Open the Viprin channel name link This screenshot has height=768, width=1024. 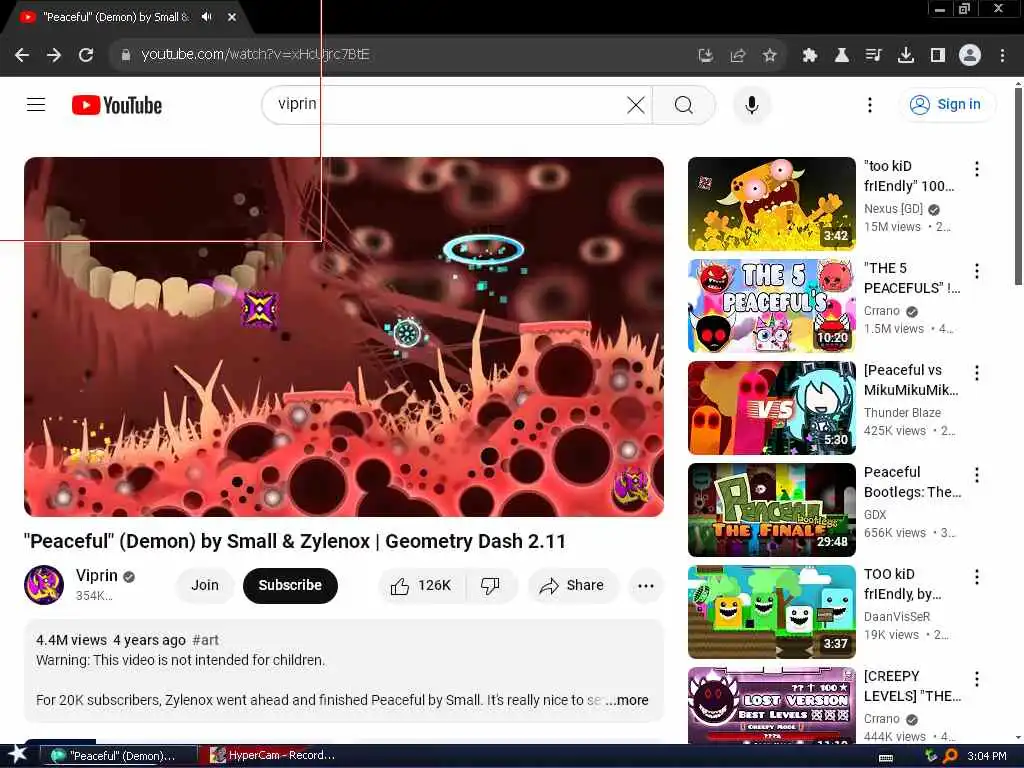click(97, 575)
